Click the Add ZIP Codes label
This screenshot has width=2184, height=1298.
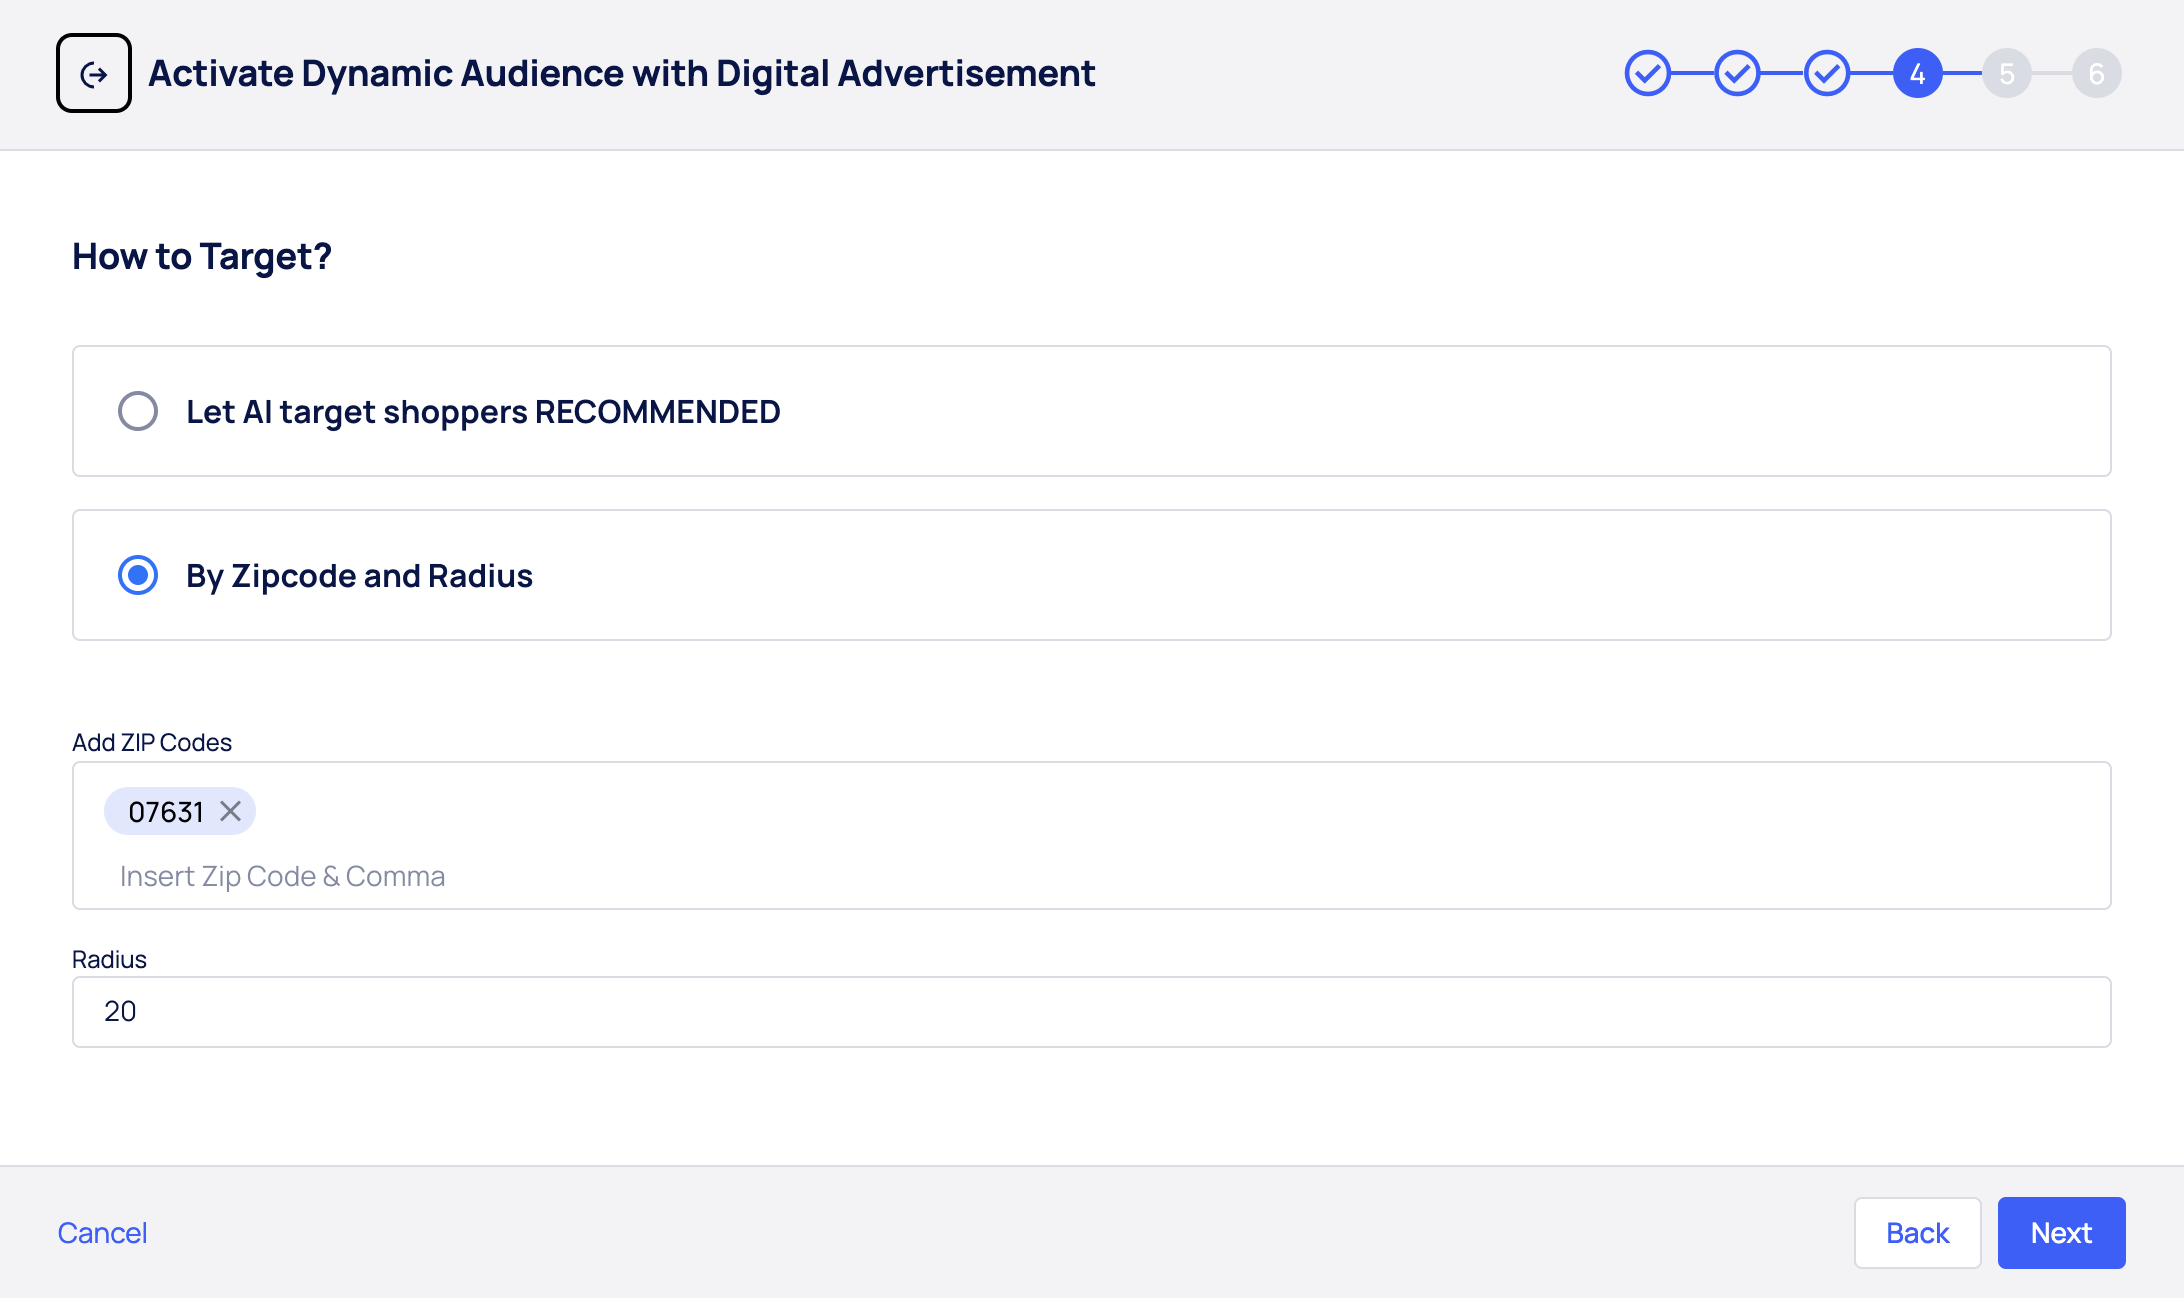152,742
